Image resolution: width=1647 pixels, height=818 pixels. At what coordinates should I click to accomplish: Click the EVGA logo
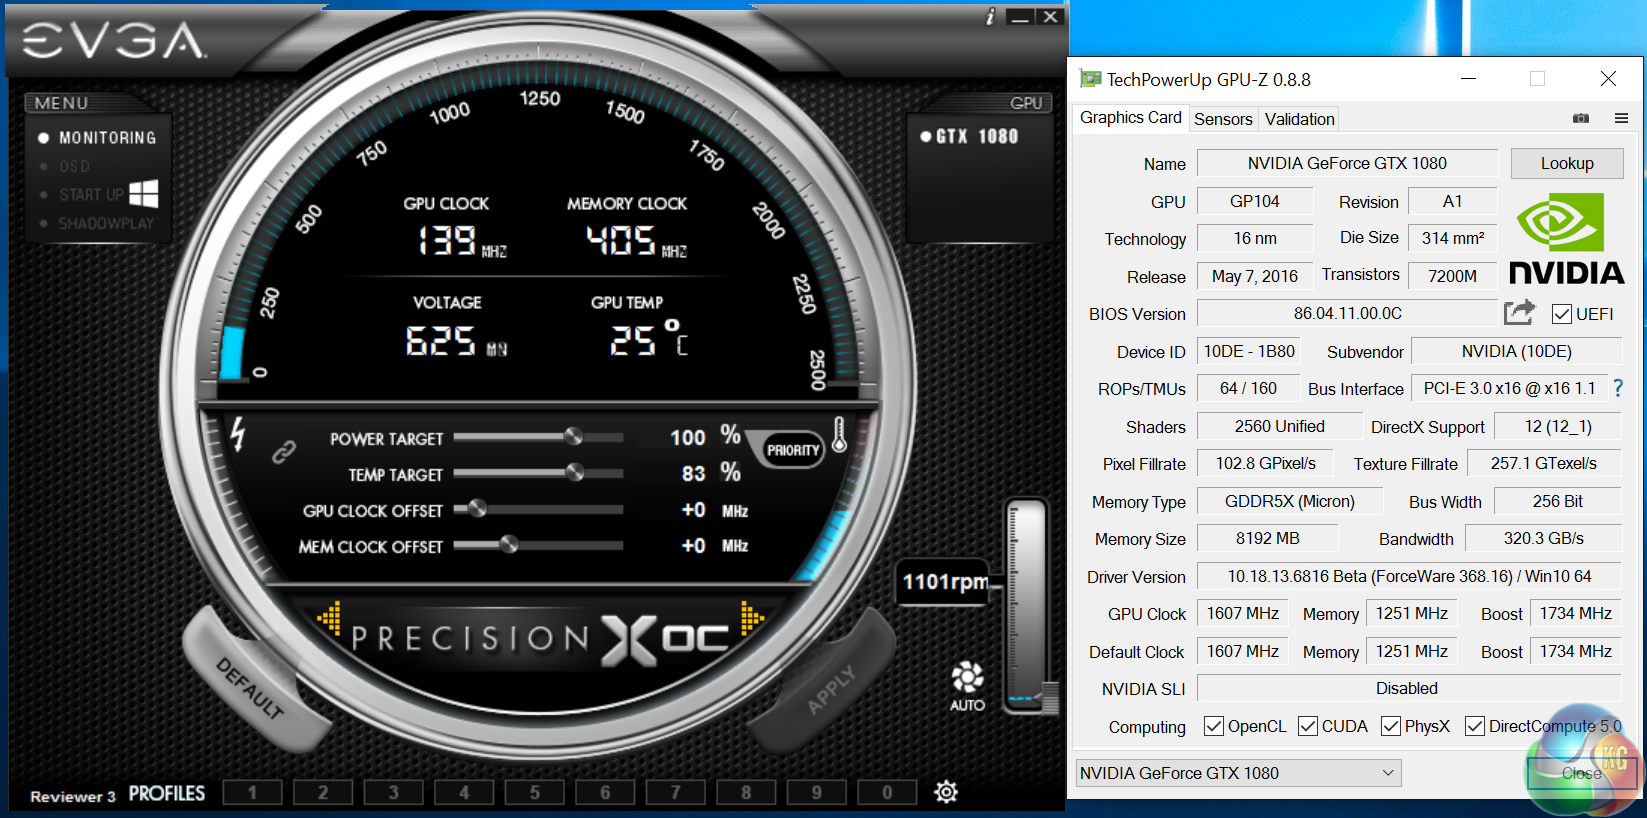coord(114,41)
